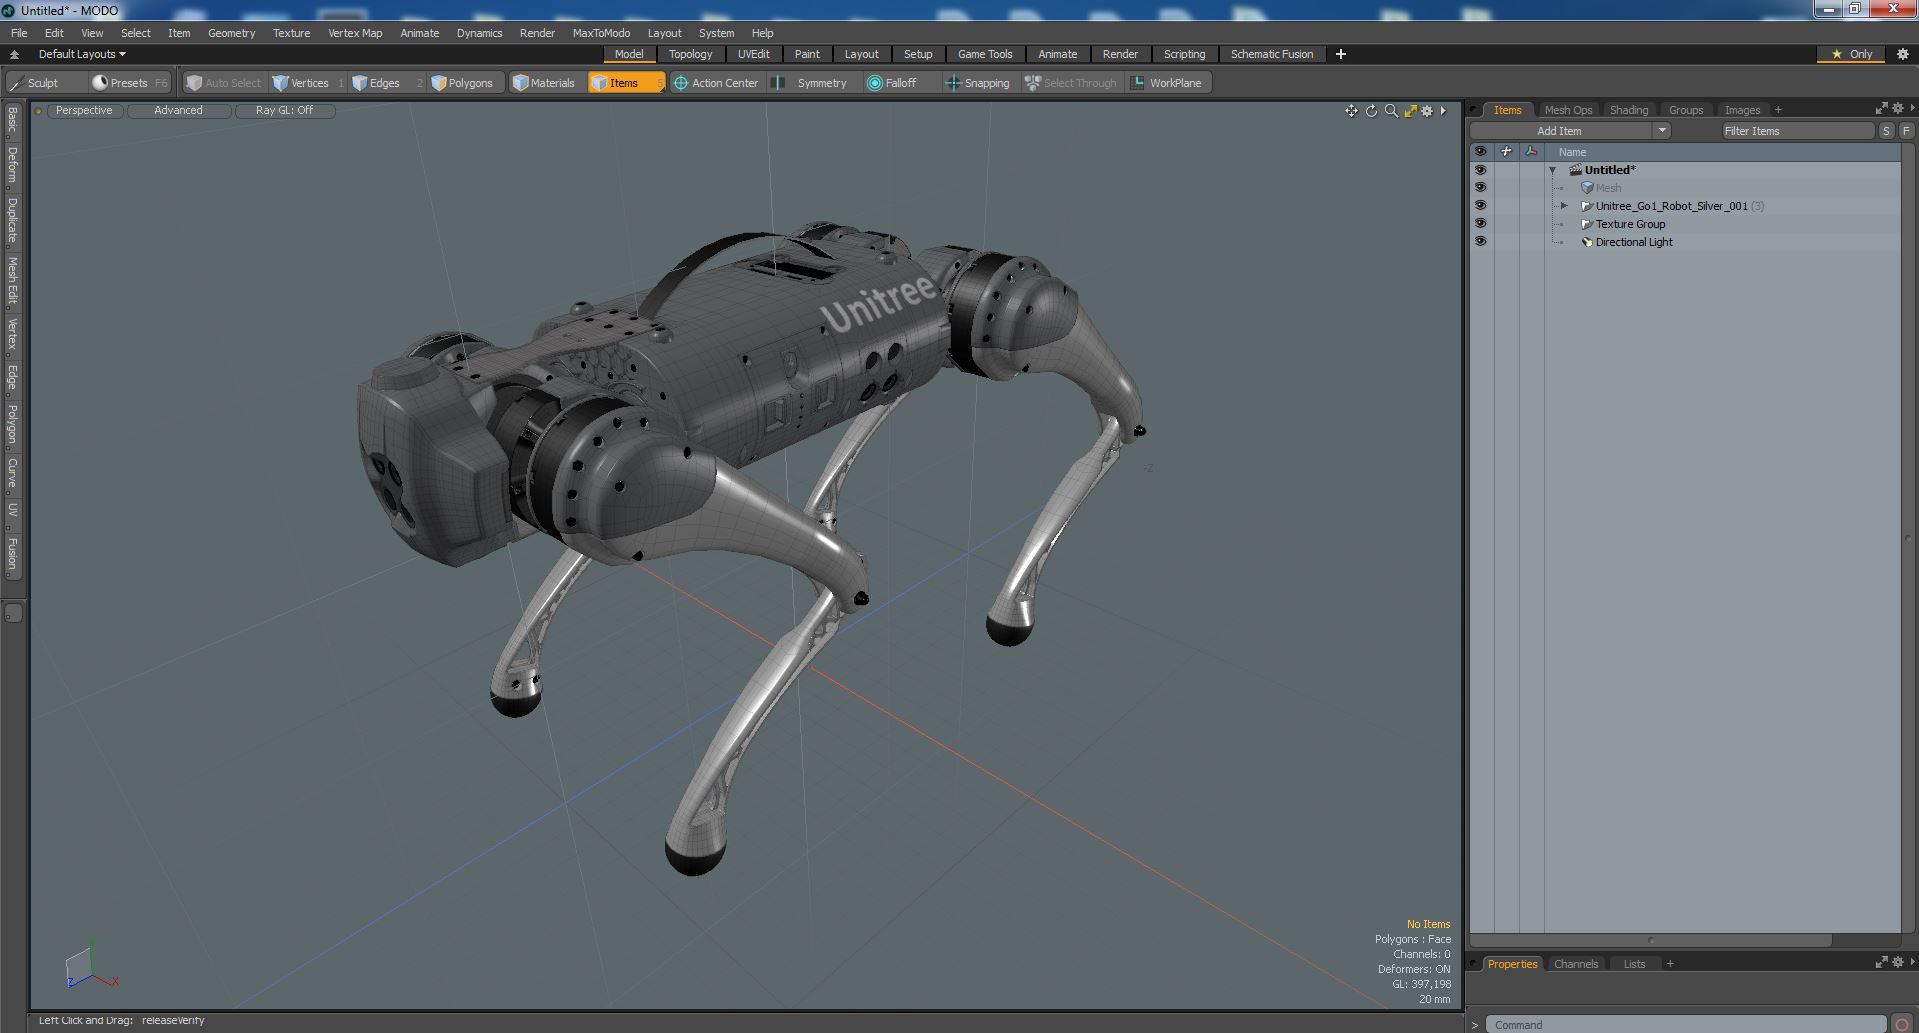Image resolution: width=1919 pixels, height=1033 pixels.
Task: Switch to Vertices selection mode
Action: [308, 83]
